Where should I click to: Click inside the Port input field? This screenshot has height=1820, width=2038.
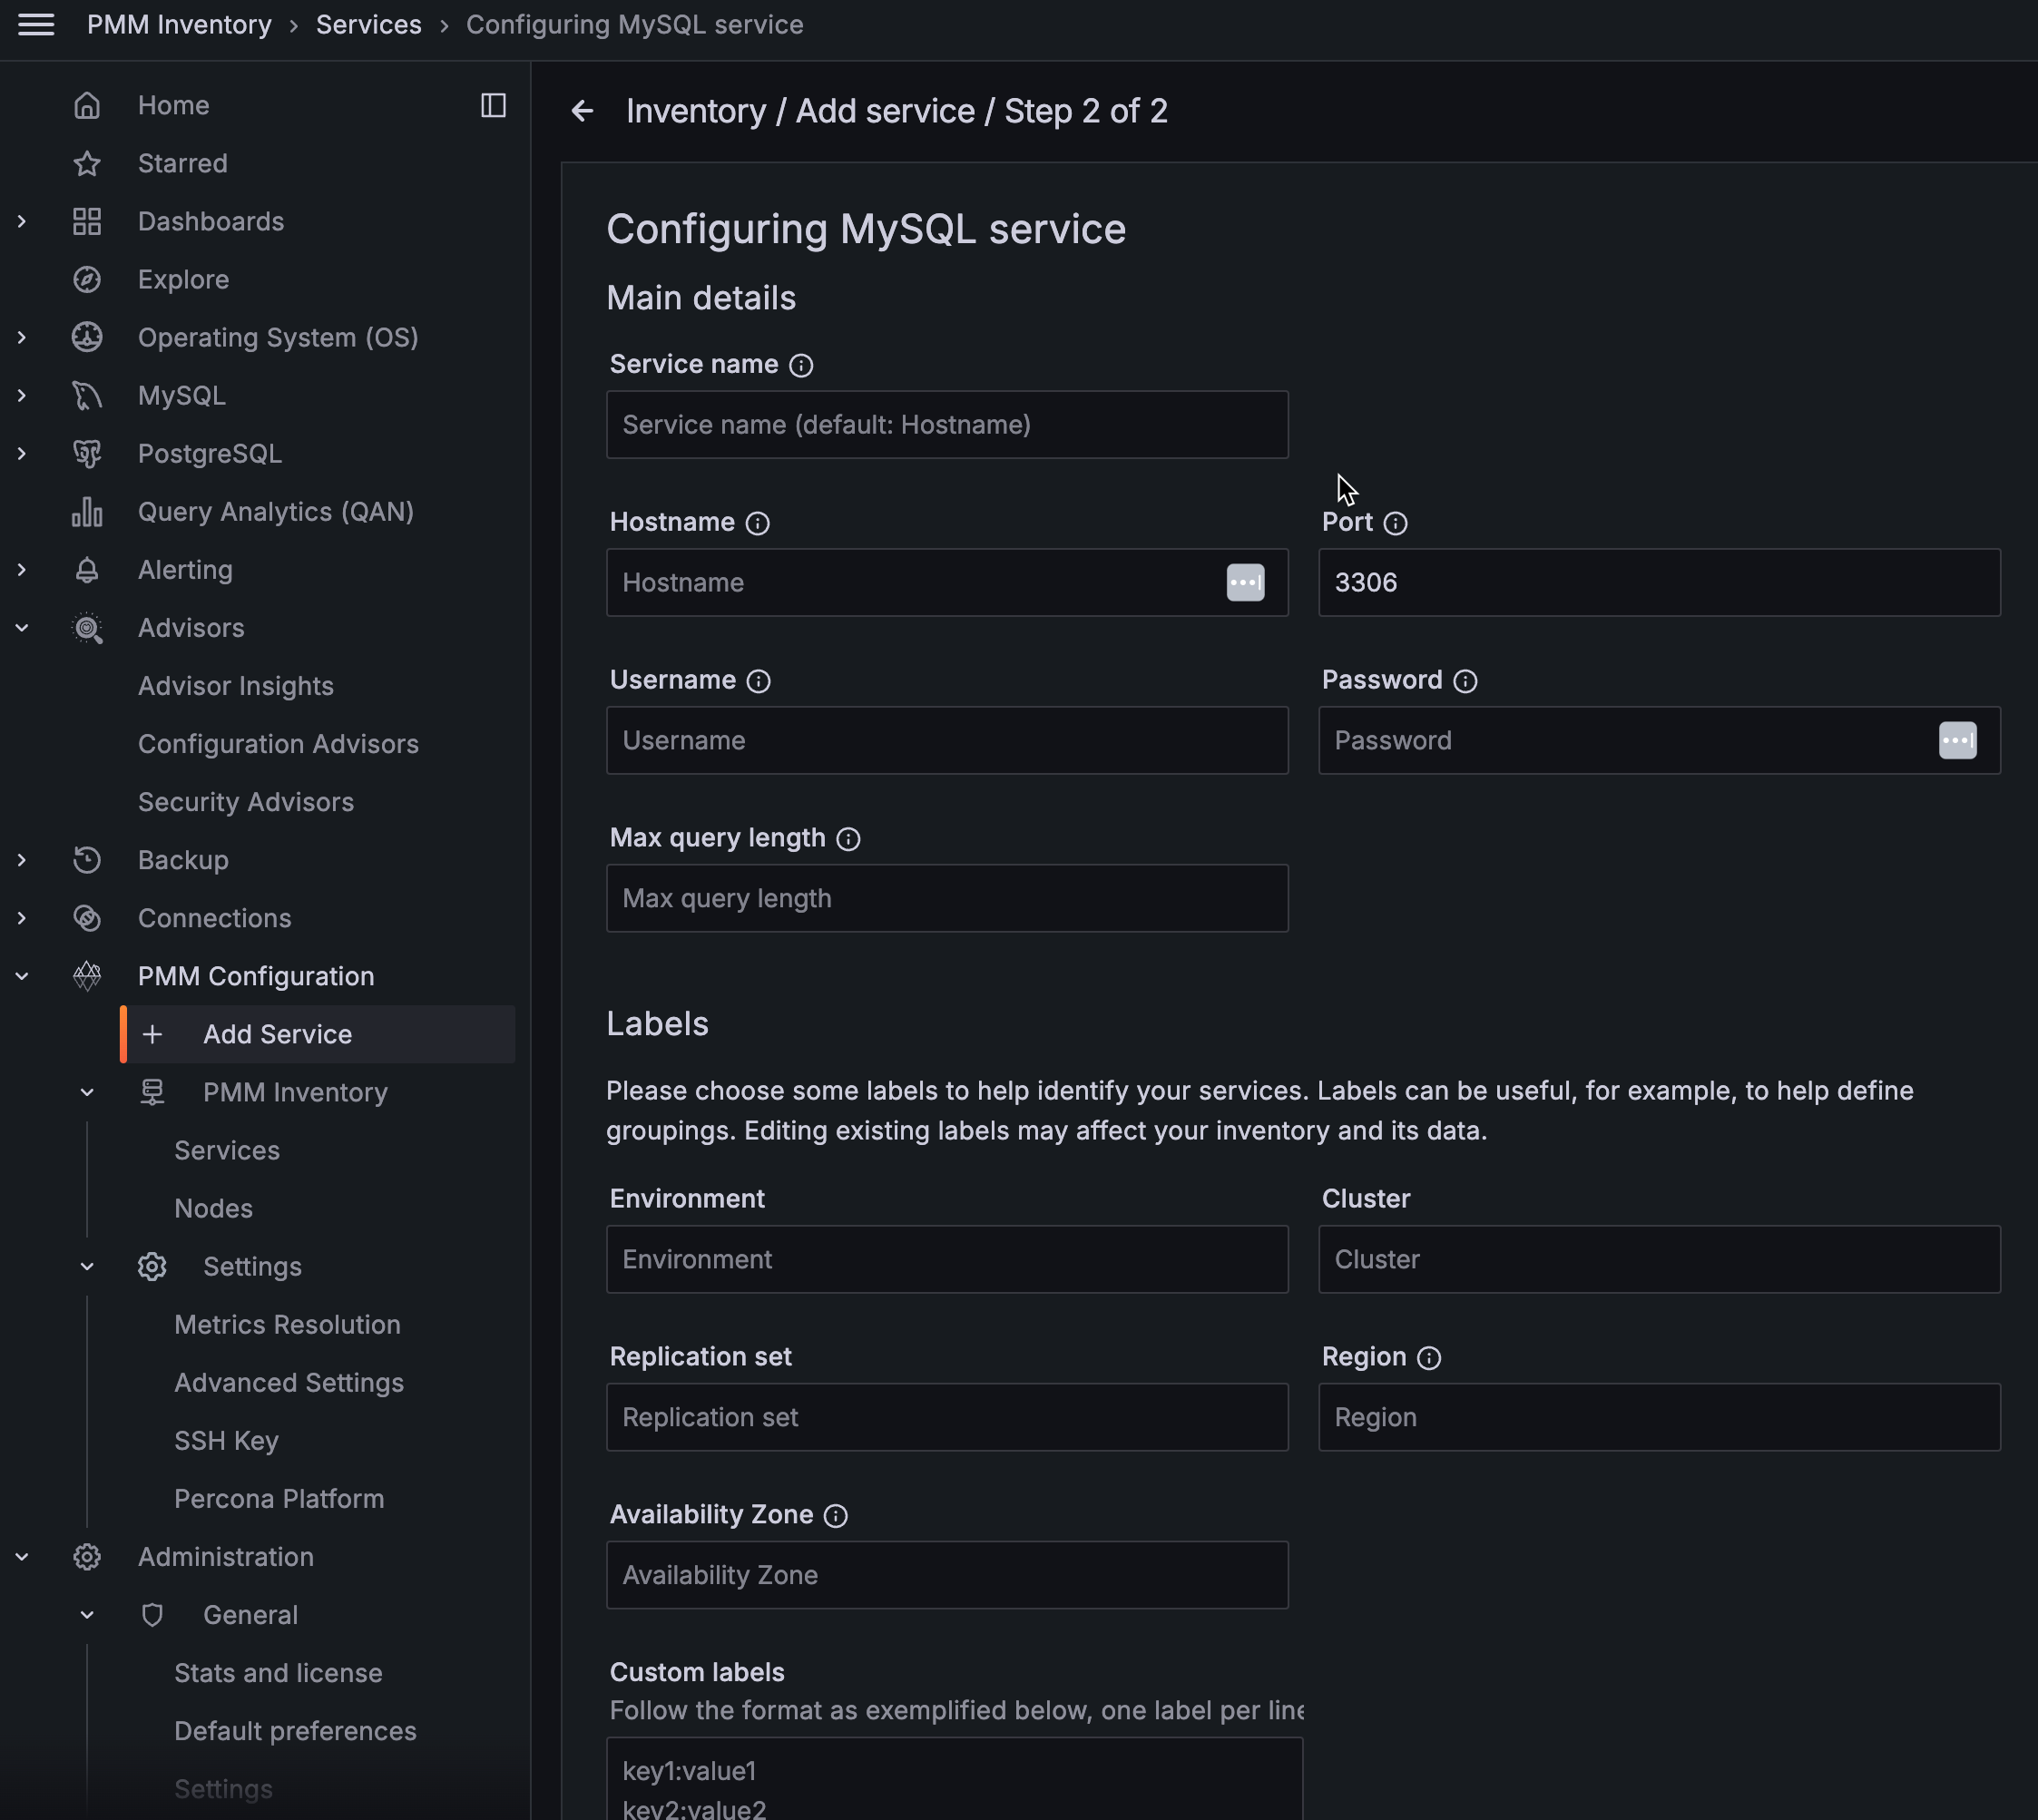pyautogui.click(x=1658, y=582)
